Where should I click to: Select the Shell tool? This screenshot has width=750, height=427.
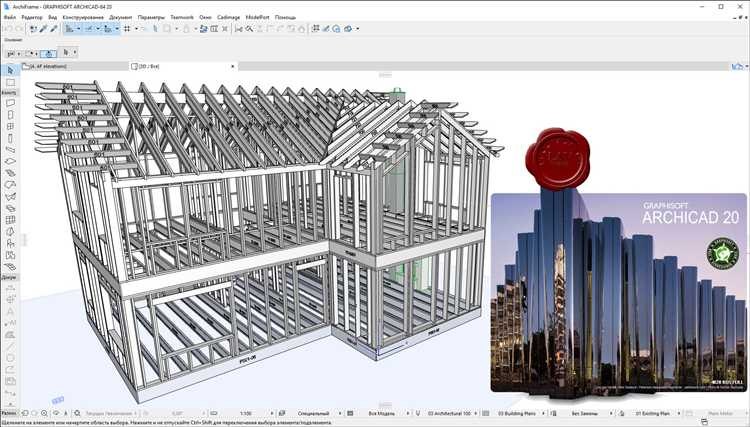[x=10, y=197]
